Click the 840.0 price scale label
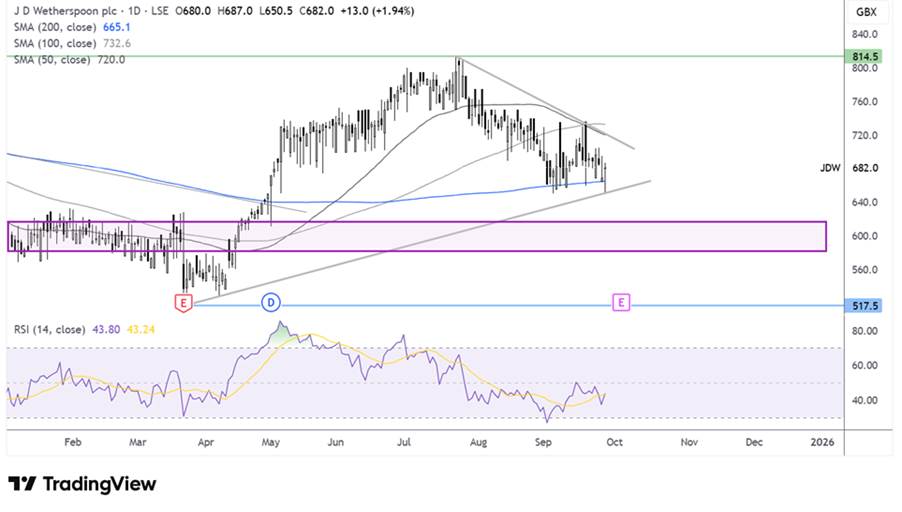The width and height of the screenshot is (902, 512). click(x=865, y=35)
